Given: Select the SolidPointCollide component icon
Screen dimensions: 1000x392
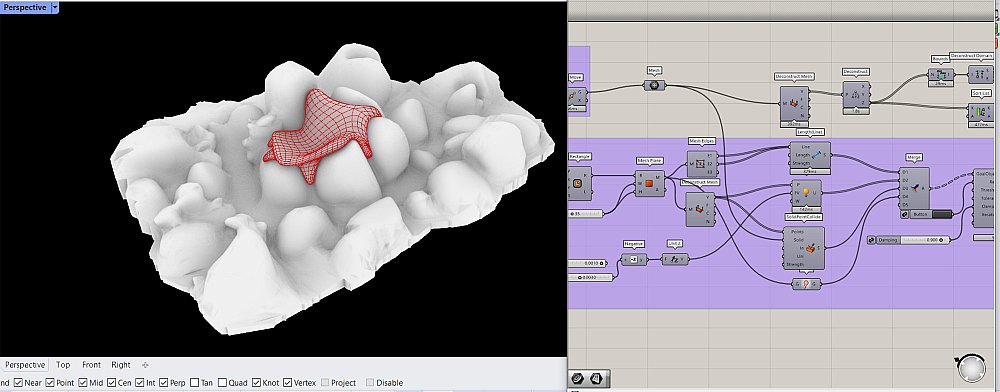Looking at the screenshot, I should pyautogui.click(x=810, y=249).
